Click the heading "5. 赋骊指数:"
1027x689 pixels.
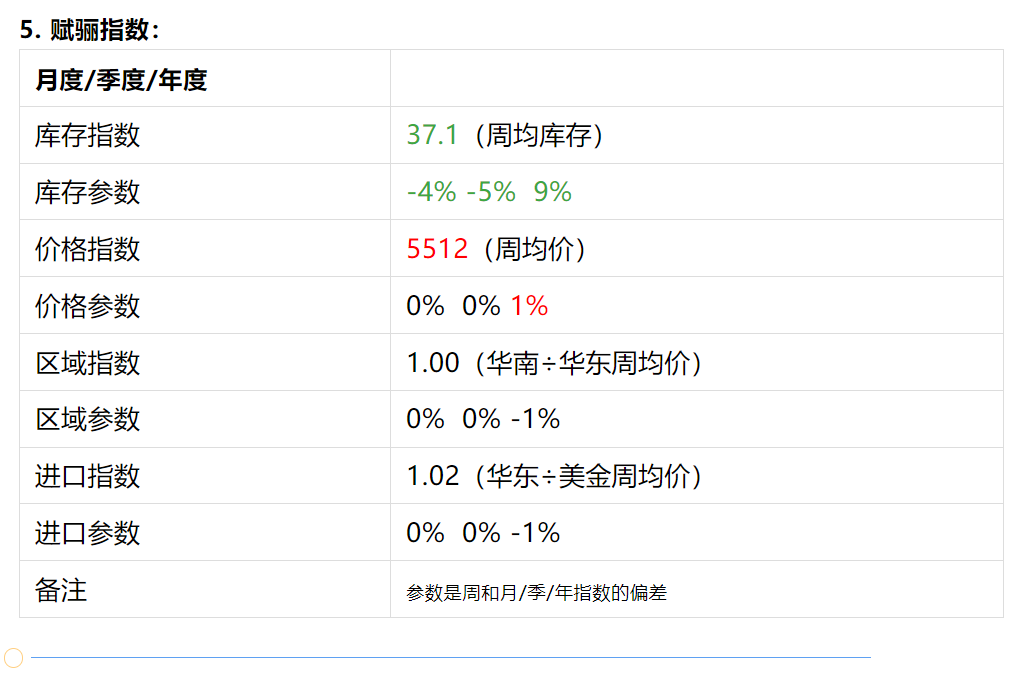(90, 30)
